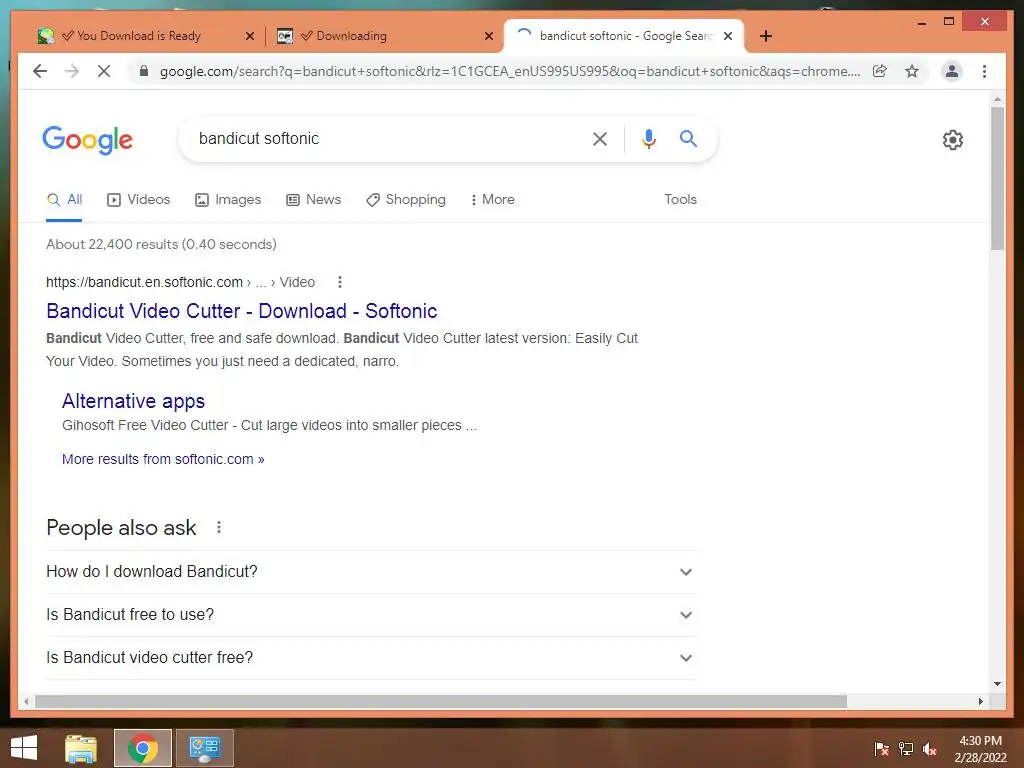Open the More search filters dropdown
1024x768 pixels.
[492, 199]
